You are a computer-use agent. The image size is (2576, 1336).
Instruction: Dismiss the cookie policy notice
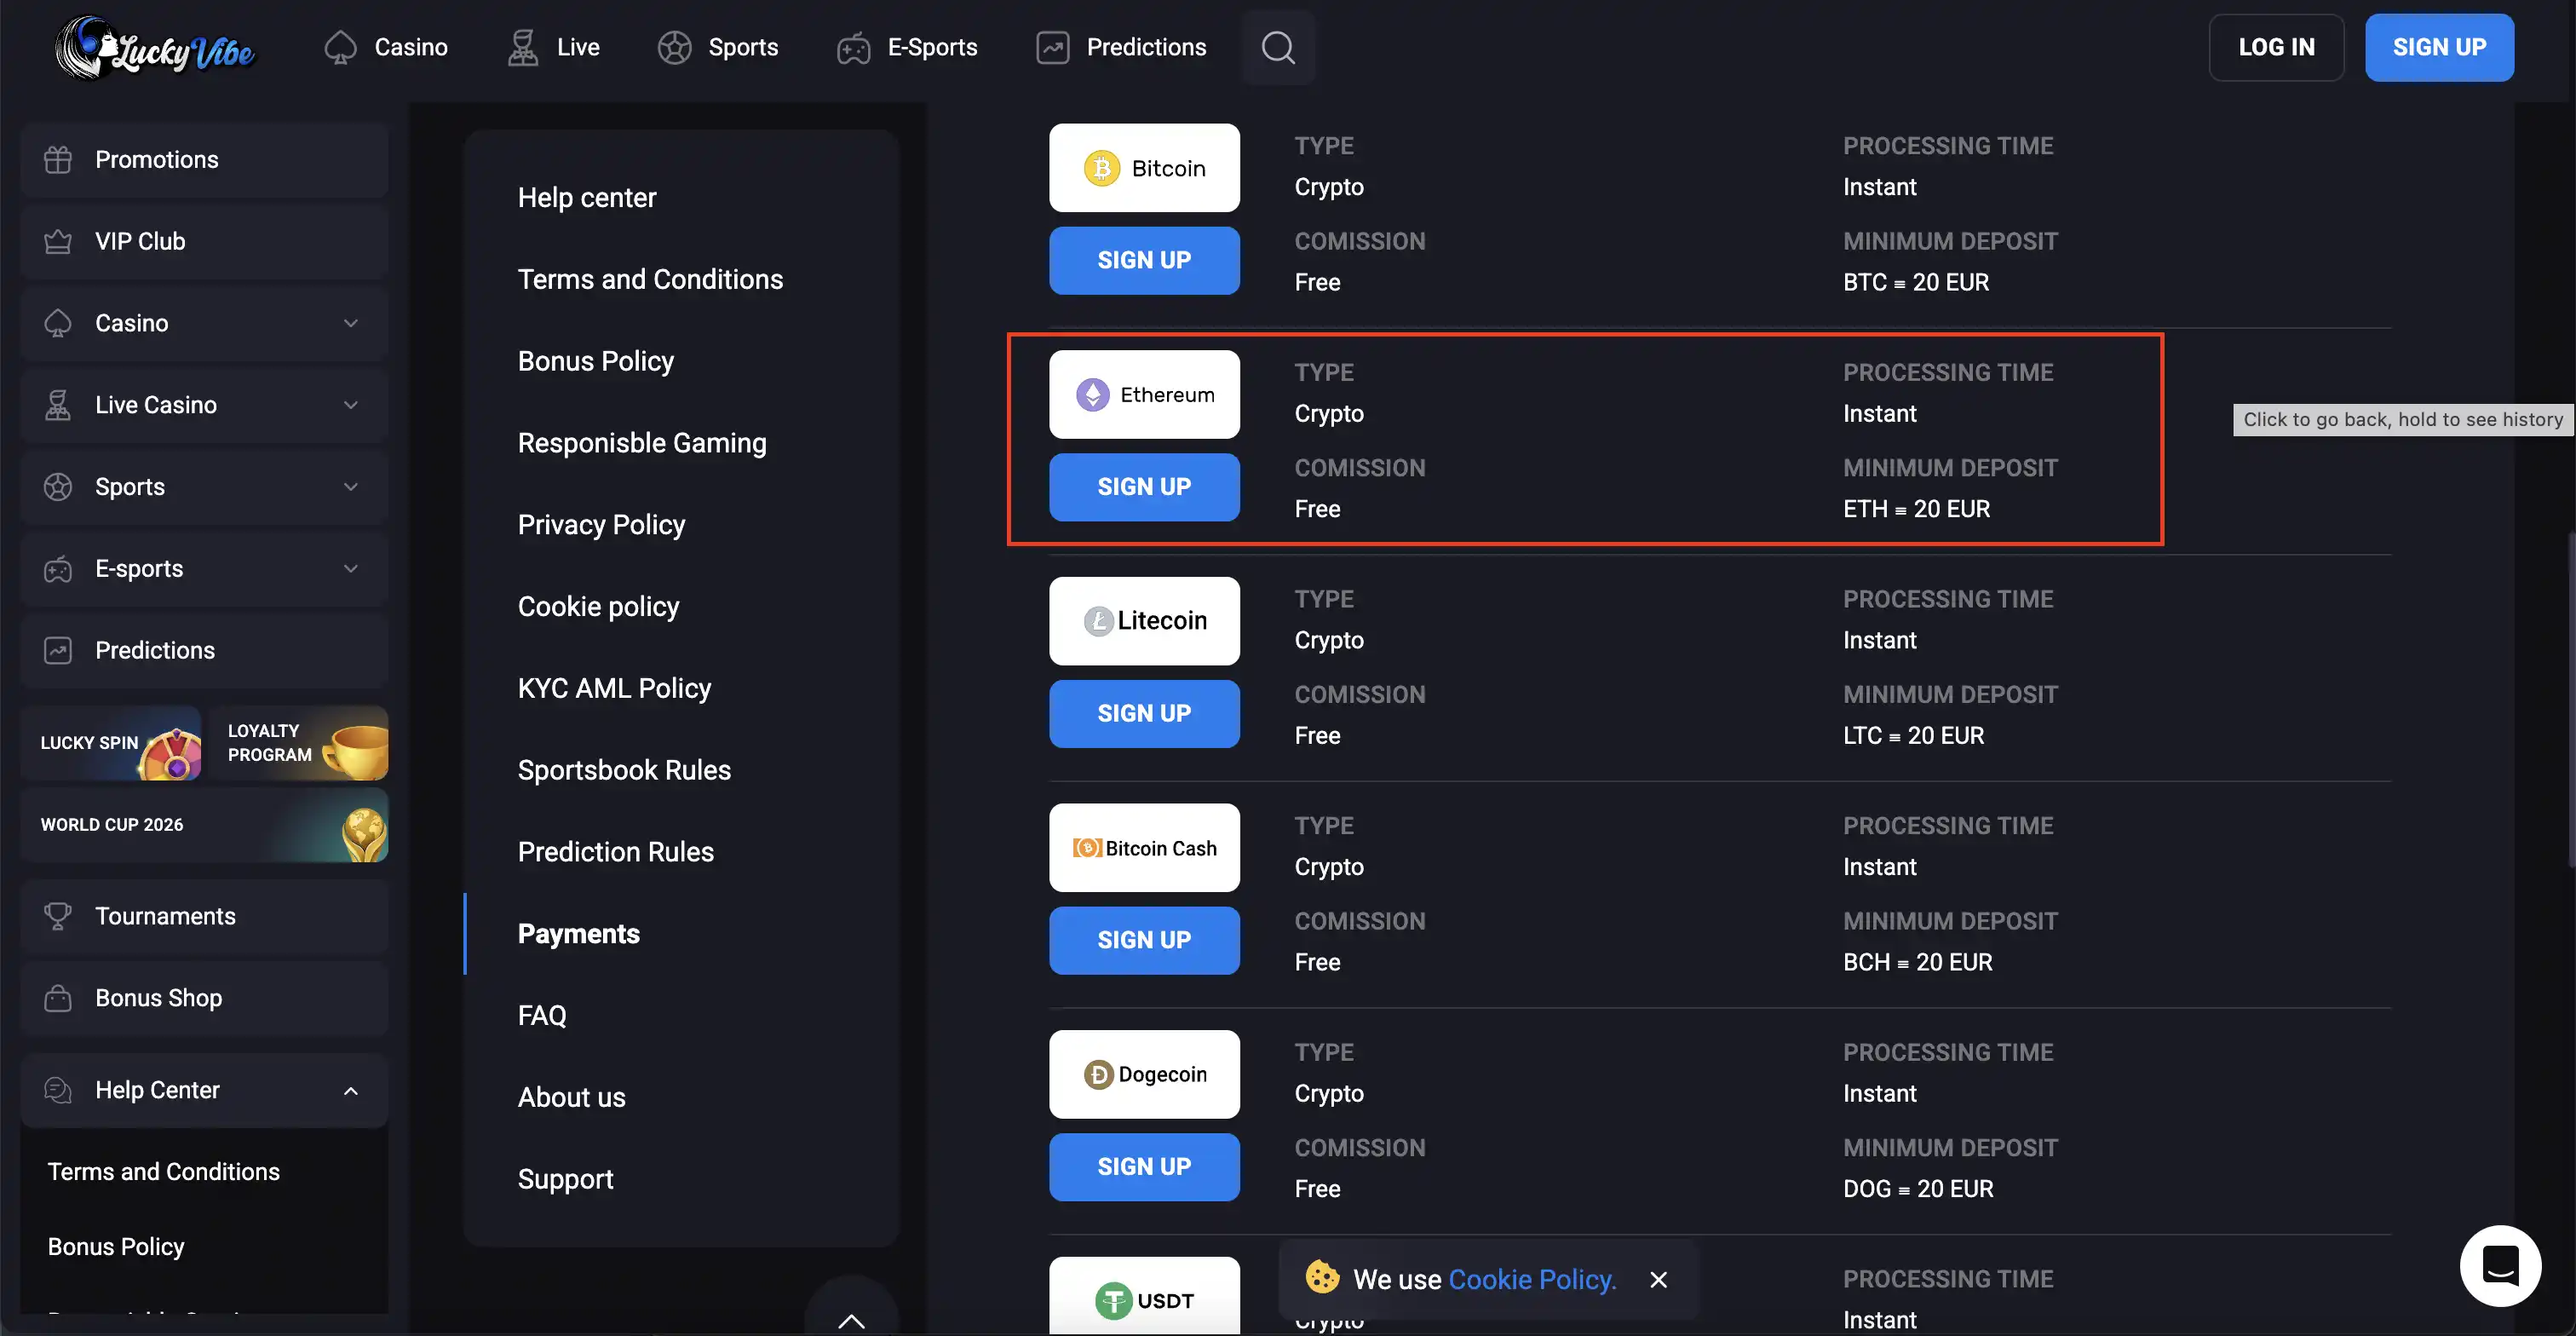pyautogui.click(x=1658, y=1279)
